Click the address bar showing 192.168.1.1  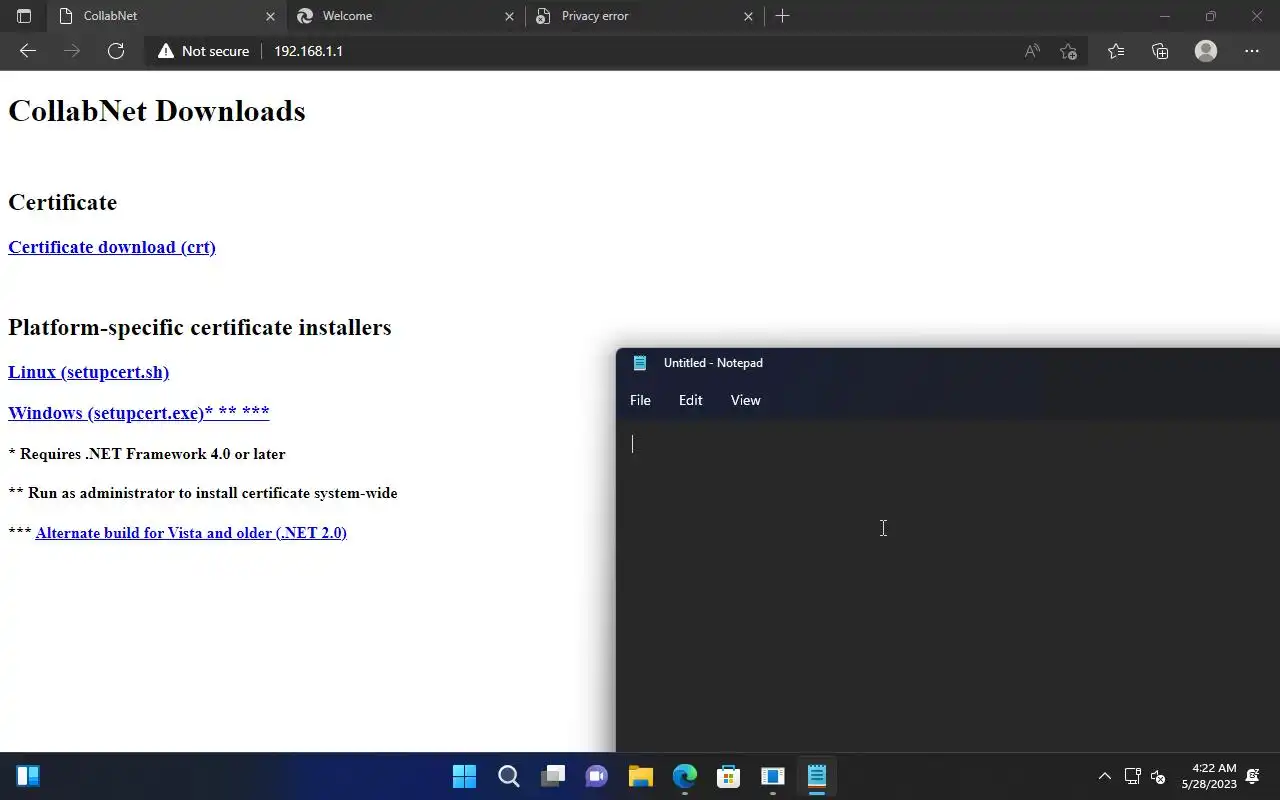pos(308,51)
